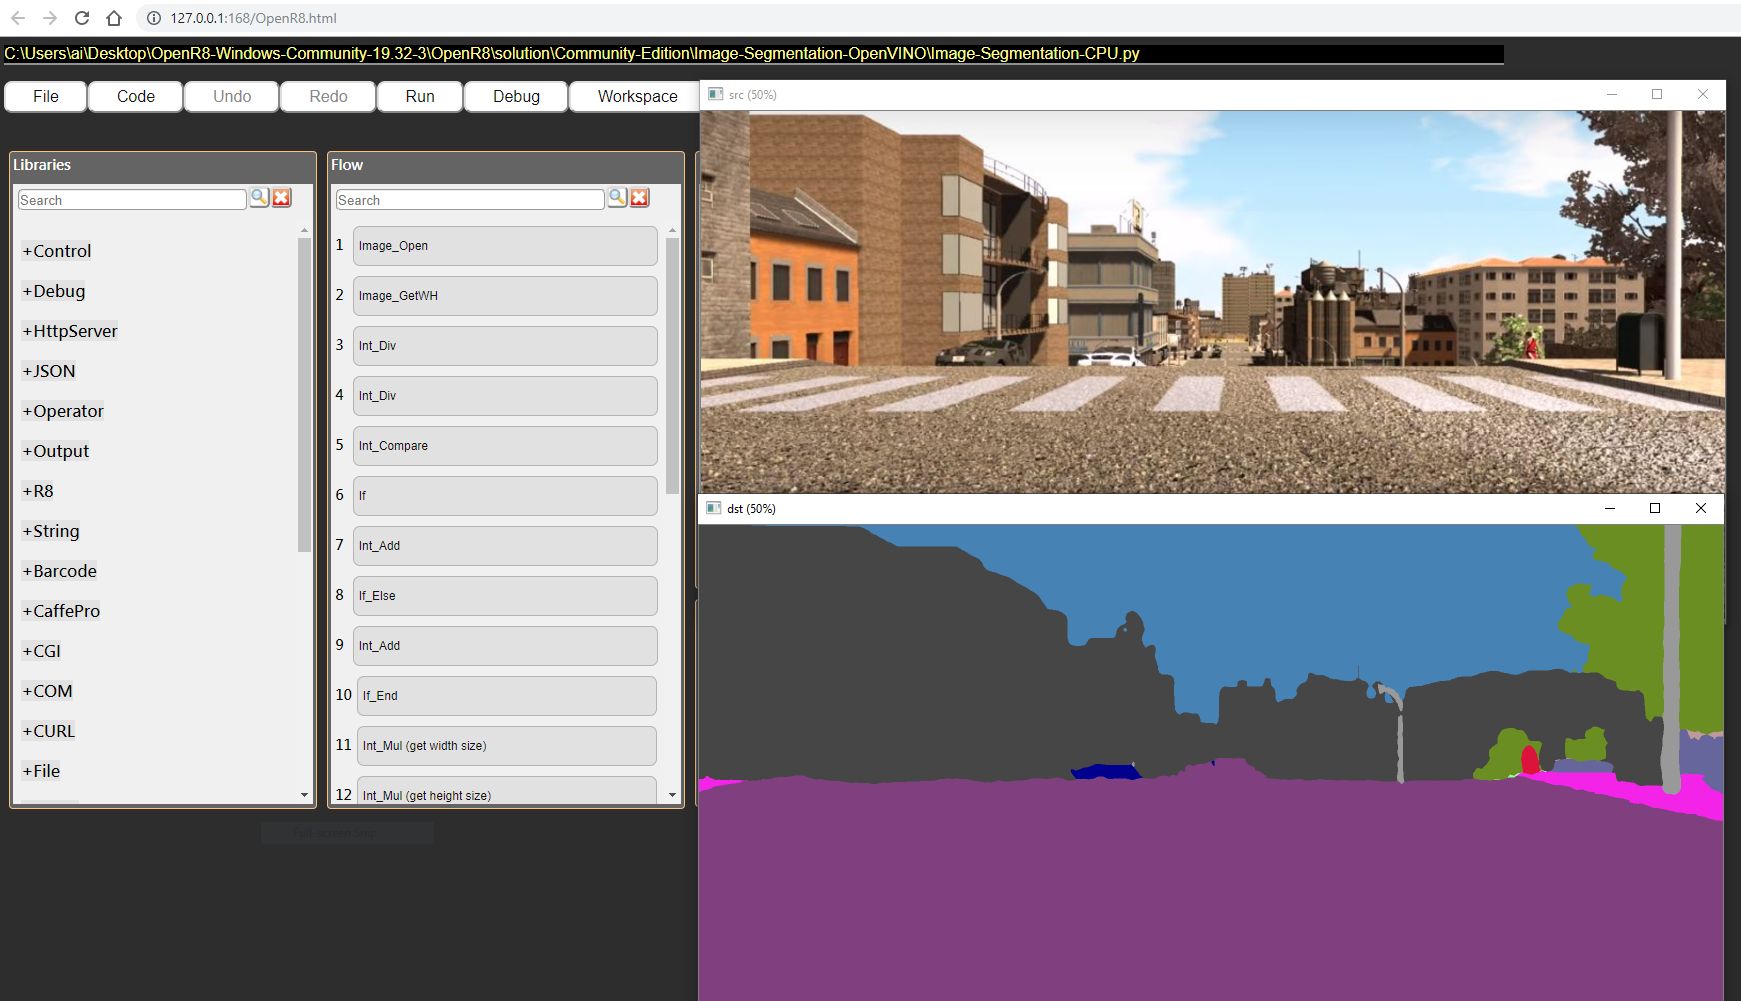Viewport: 1741px width, 1001px height.
Task: Expand the +Barcode library
Action: pos(60,571)
